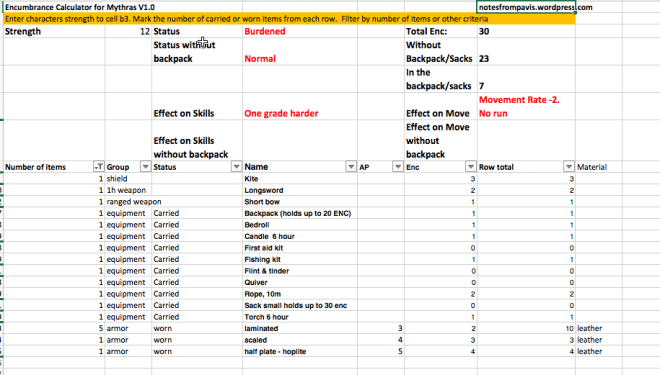
Task: Select the Strength value cell showing 12
Action: [x=128, y=32]
